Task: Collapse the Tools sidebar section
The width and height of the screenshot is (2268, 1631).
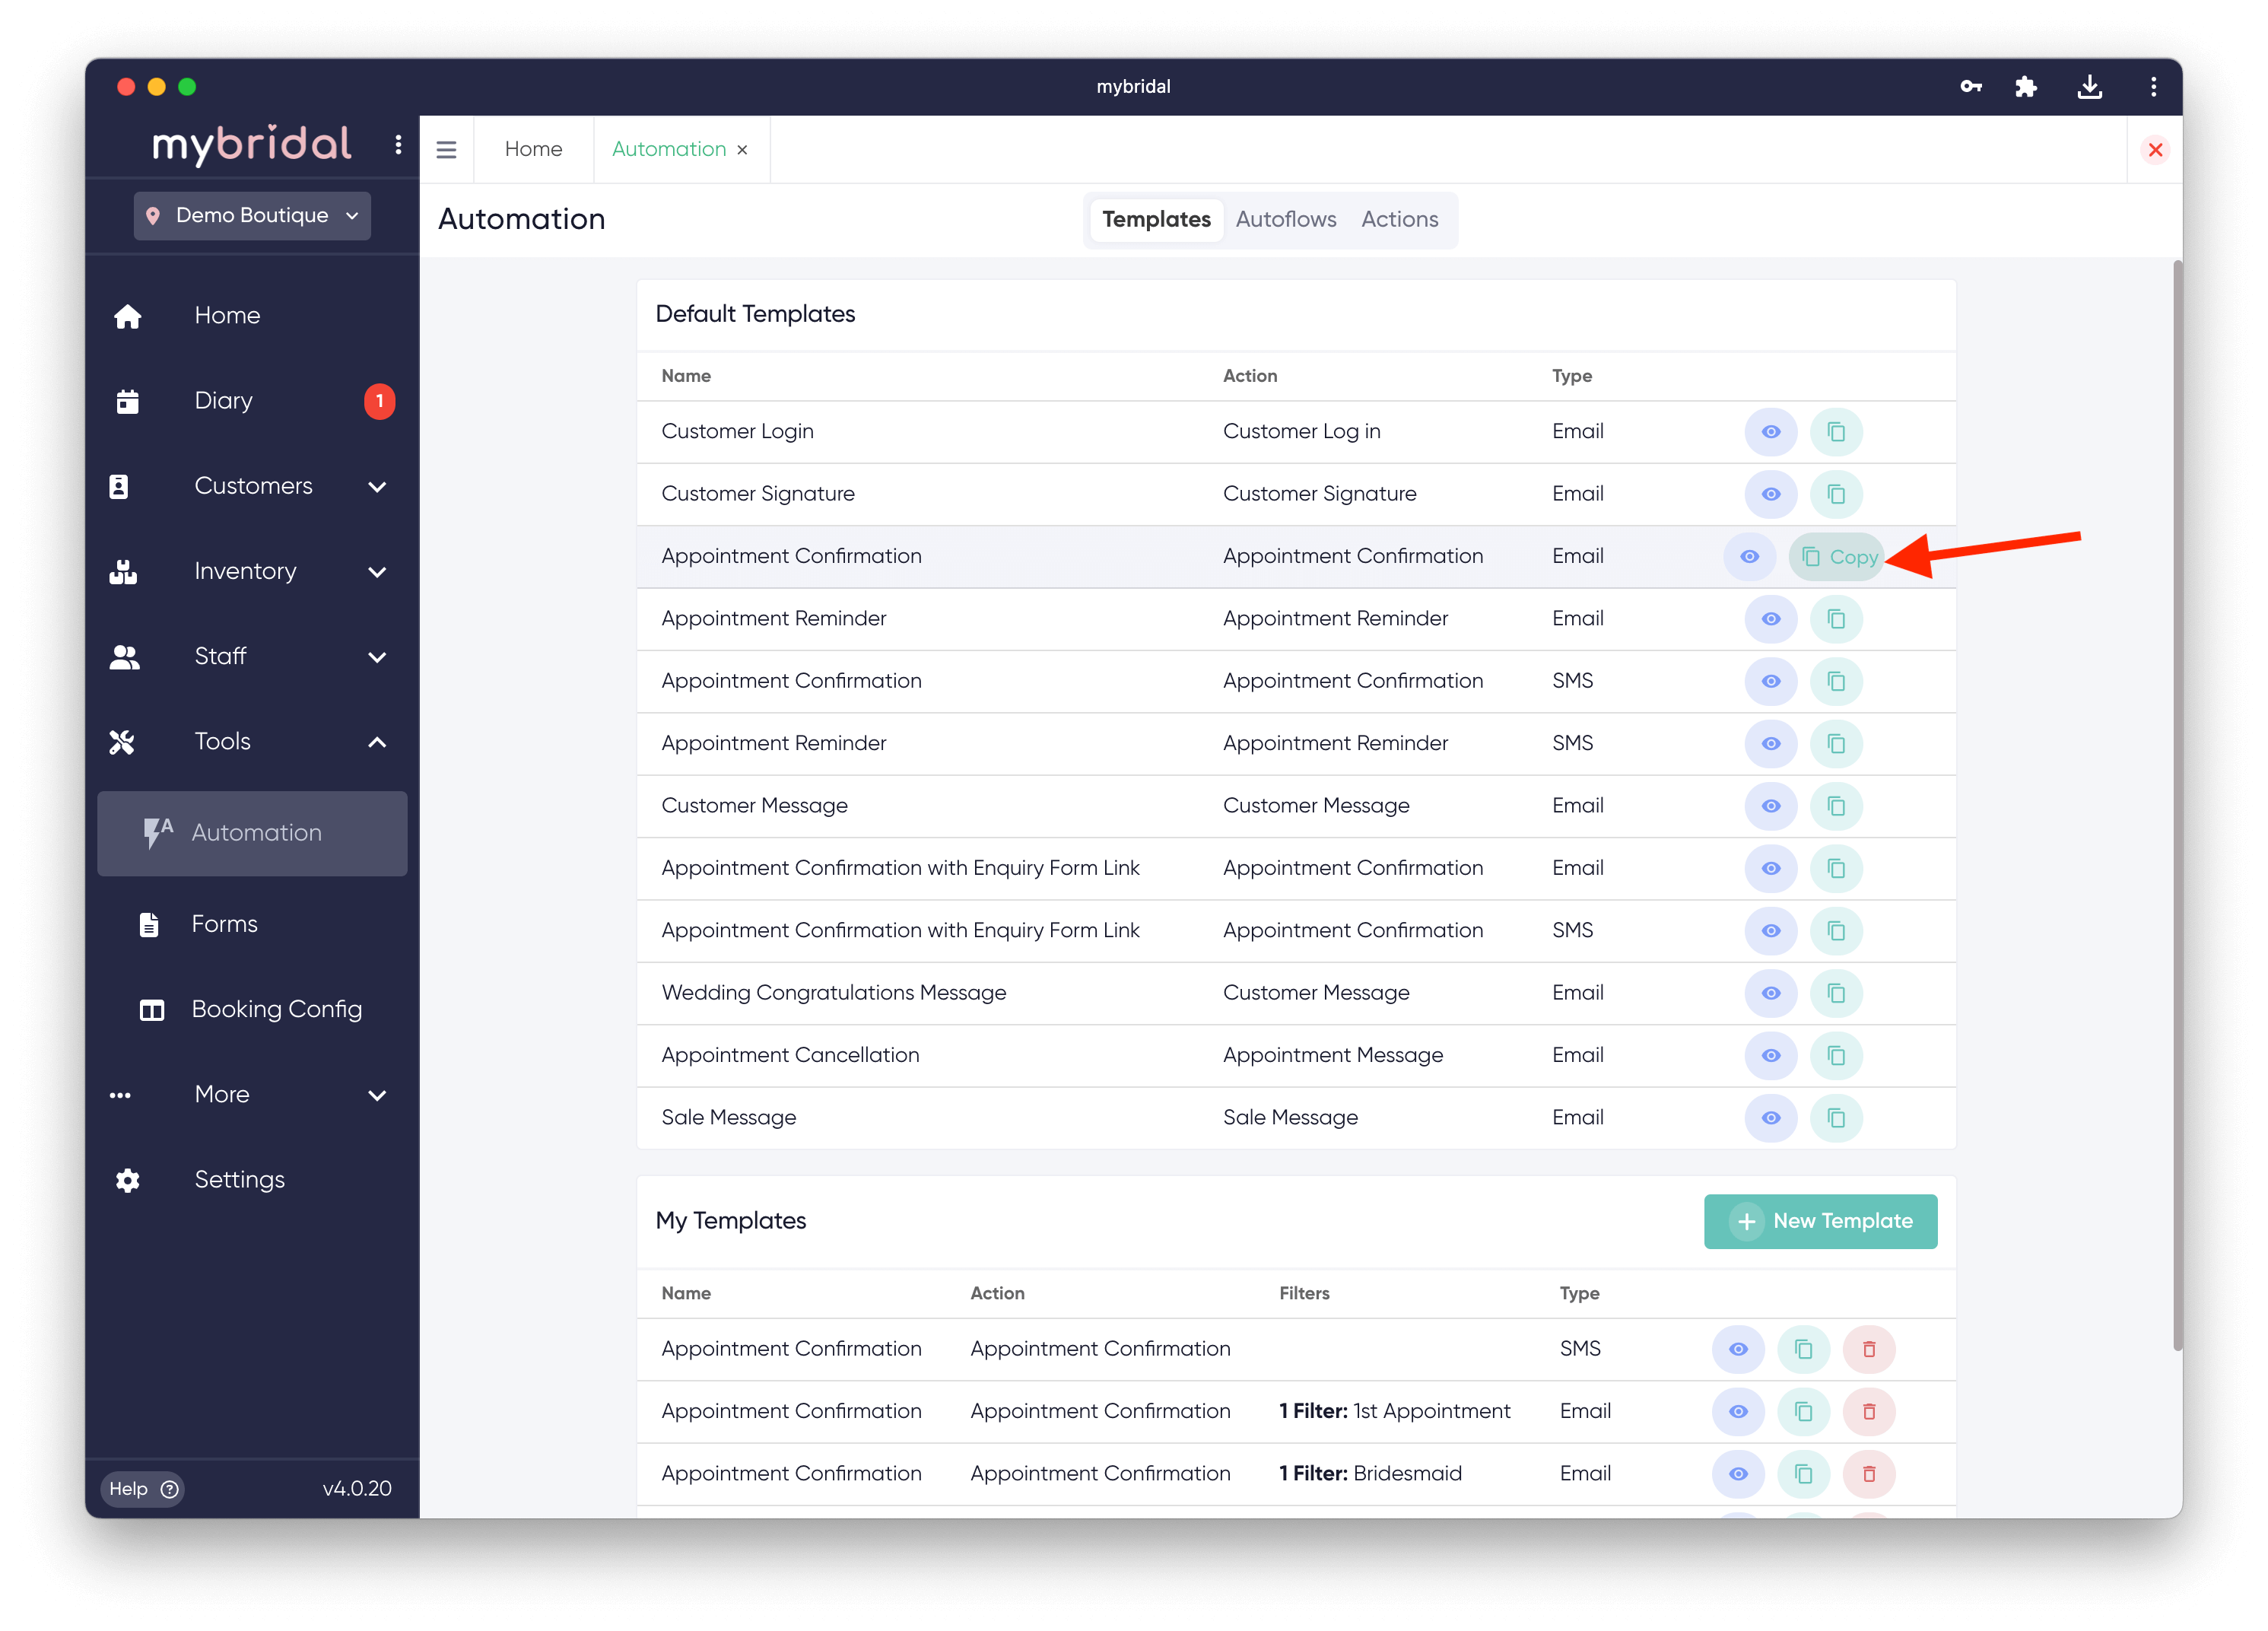Action: pos(377,742)
